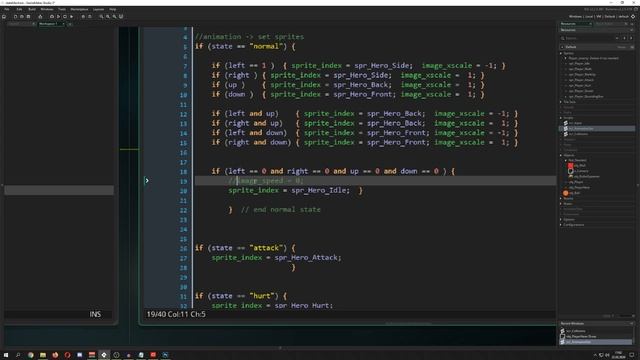This screenshot has width=640, height=360.
Task: Add a new workspace with plus button
Action: 70,24
